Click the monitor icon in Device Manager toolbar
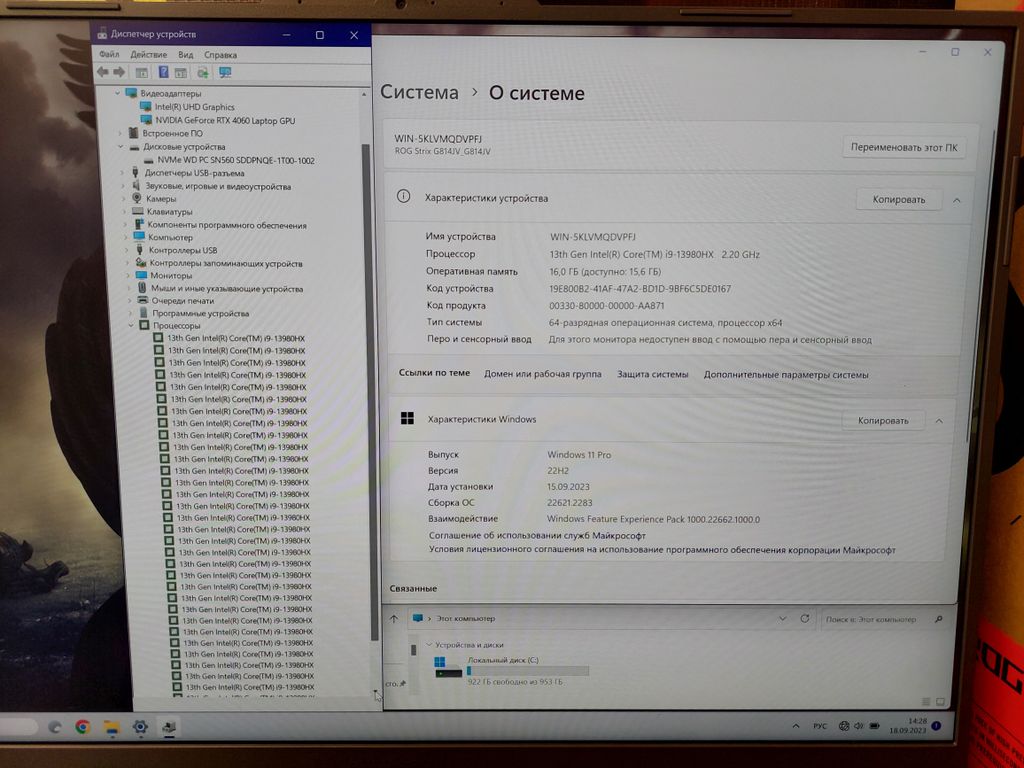 click(x=225, y=72)
